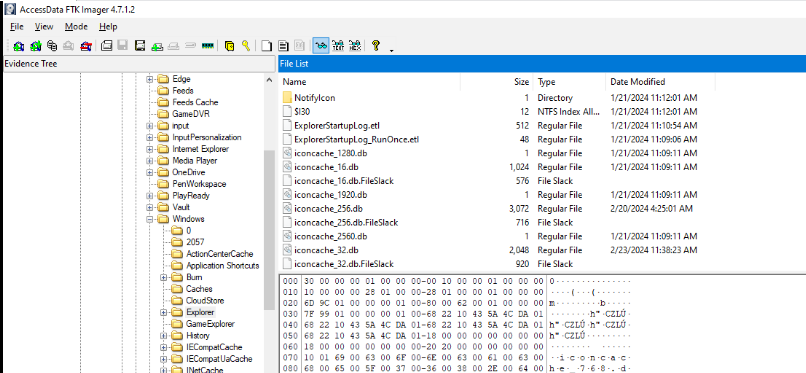Select the Feeds Cache tree folder
This screenshot has height=373, width=806.
pos(195,102)
